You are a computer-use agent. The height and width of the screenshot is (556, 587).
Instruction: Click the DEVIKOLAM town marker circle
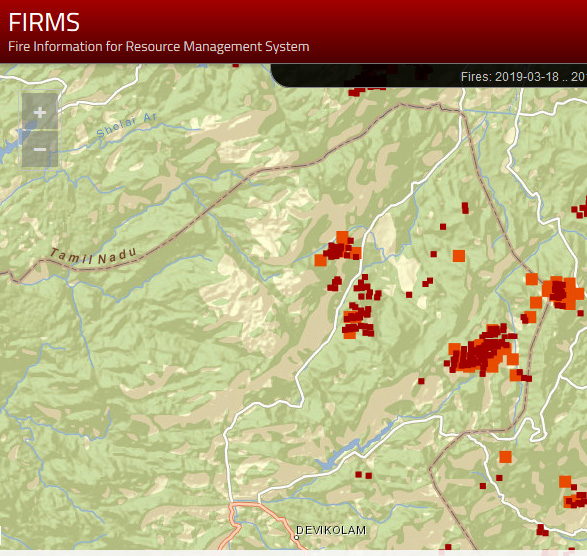pyautogui.click(x=296, y=537)
